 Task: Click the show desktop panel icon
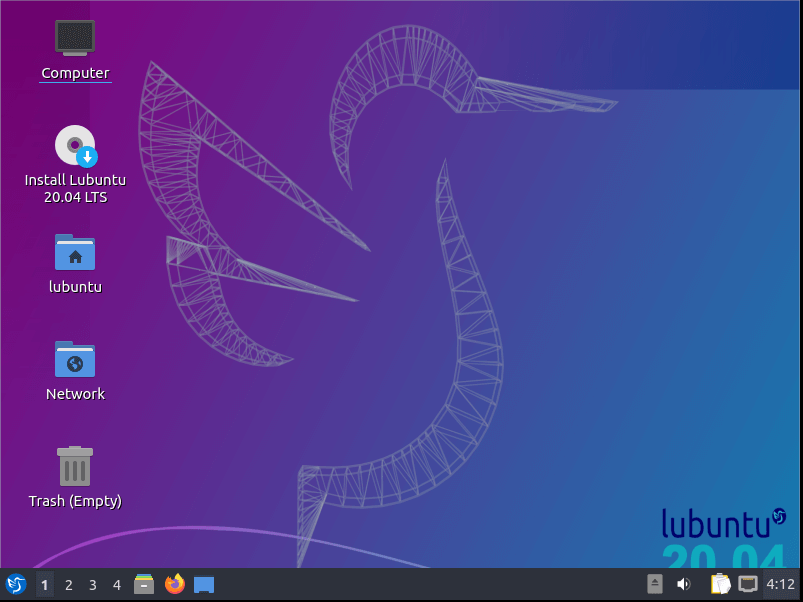tap(204, 584)
